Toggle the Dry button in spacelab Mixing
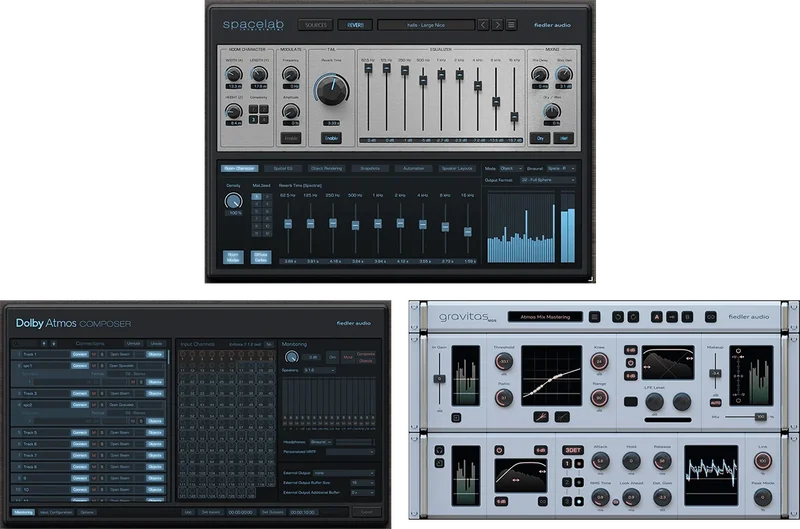 pyautogui.click(x=540, y=138)
